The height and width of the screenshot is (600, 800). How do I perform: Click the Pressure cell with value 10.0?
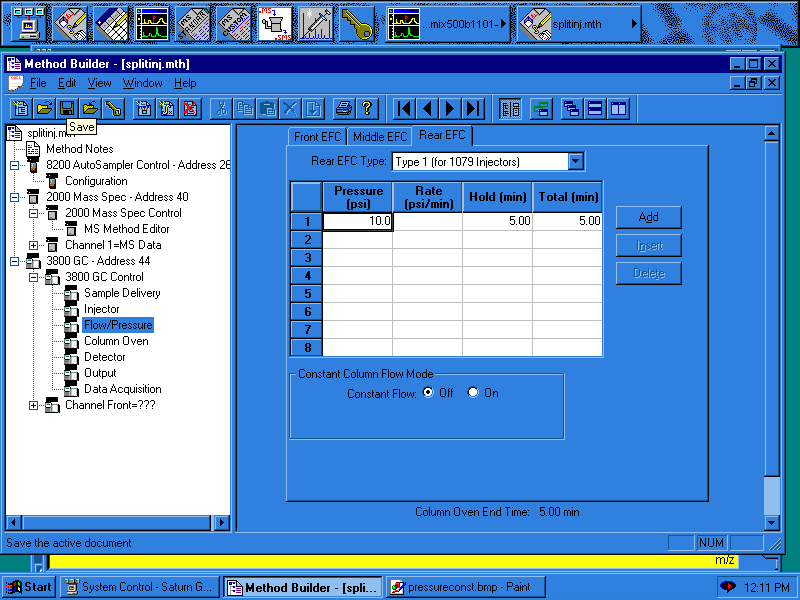pyautogui.click(x=358, y=221)
